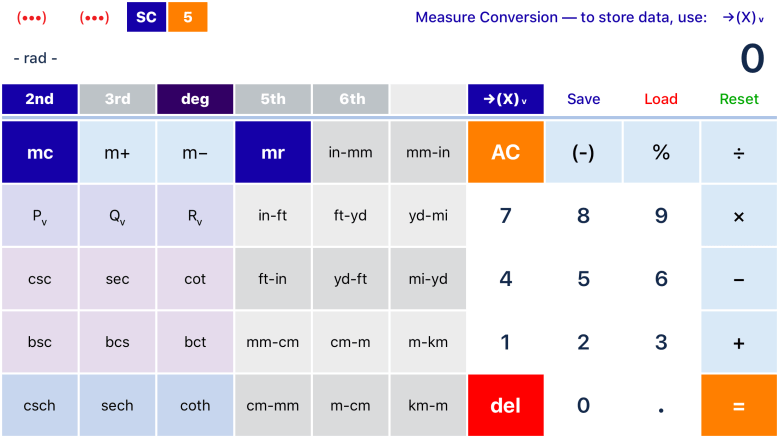Click the Save button
The width and height of the screenshot is (779, 438).
coord(583,99)
